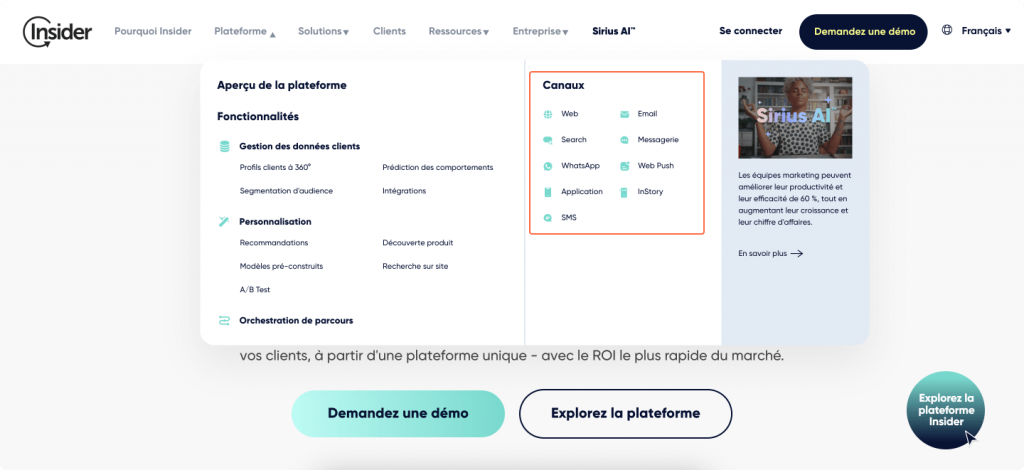Click the Web channel label
1024x470 pixels.
pyautogui.click(x=569, y=114)
